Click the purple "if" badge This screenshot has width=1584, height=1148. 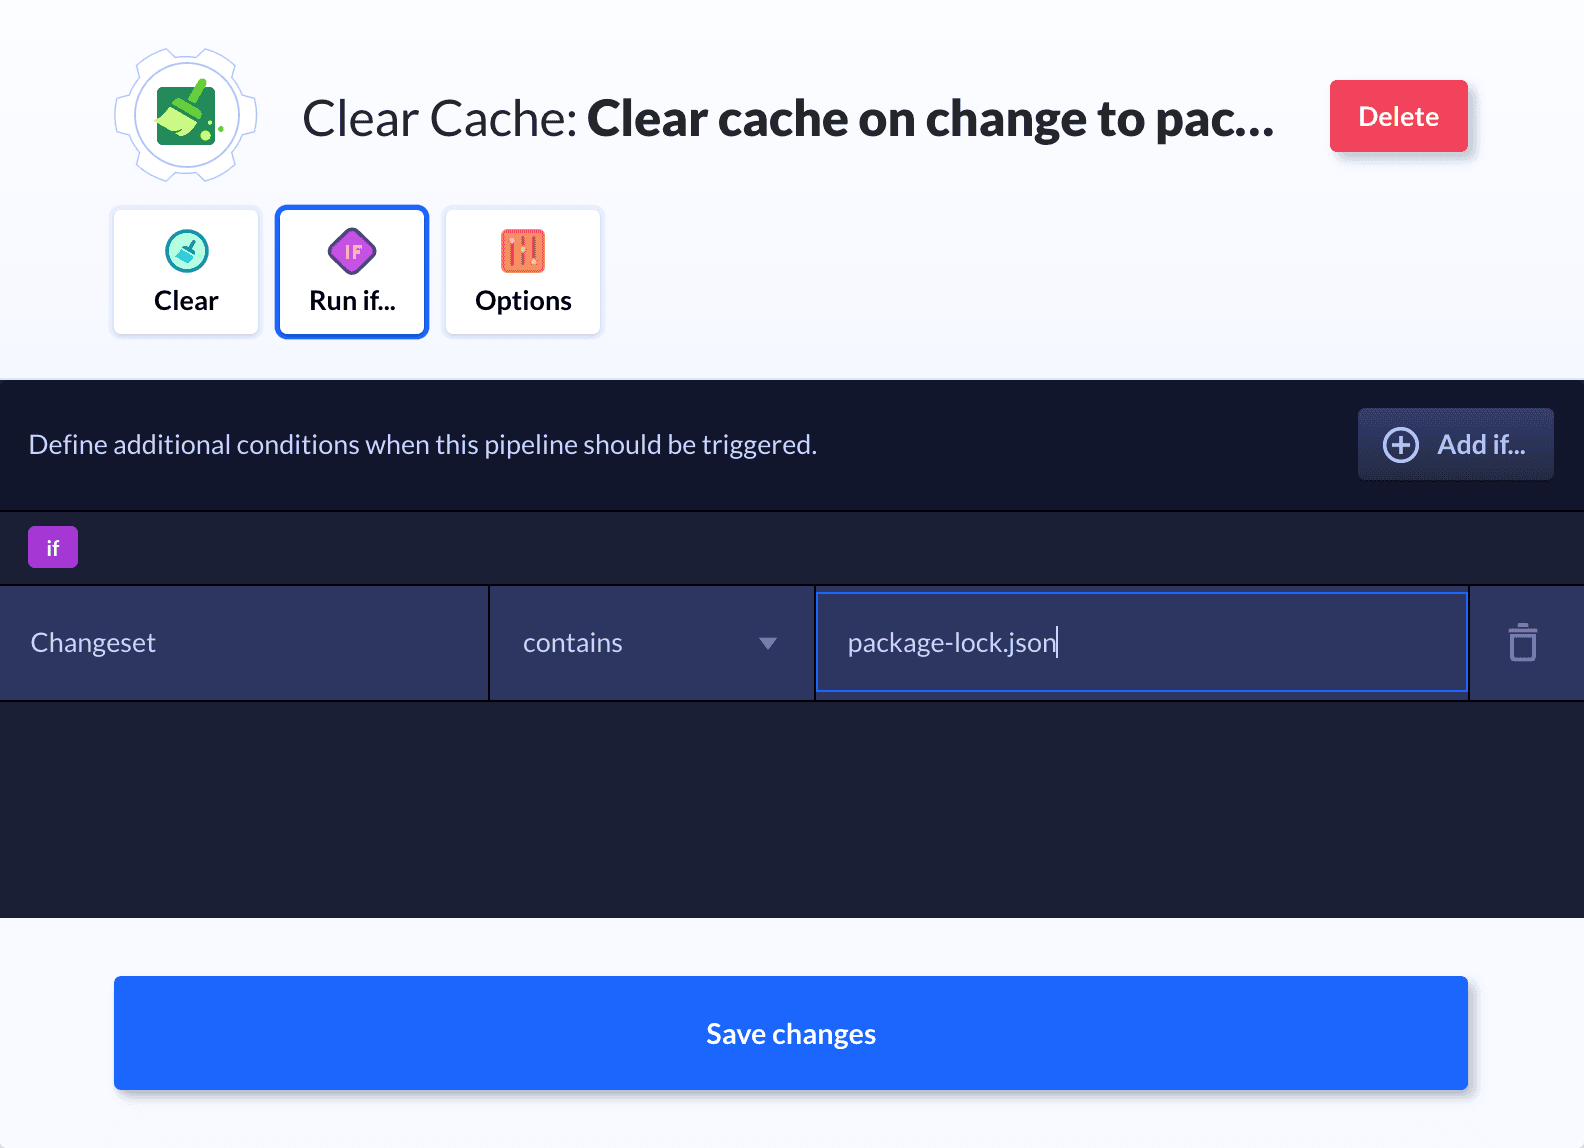53,548
